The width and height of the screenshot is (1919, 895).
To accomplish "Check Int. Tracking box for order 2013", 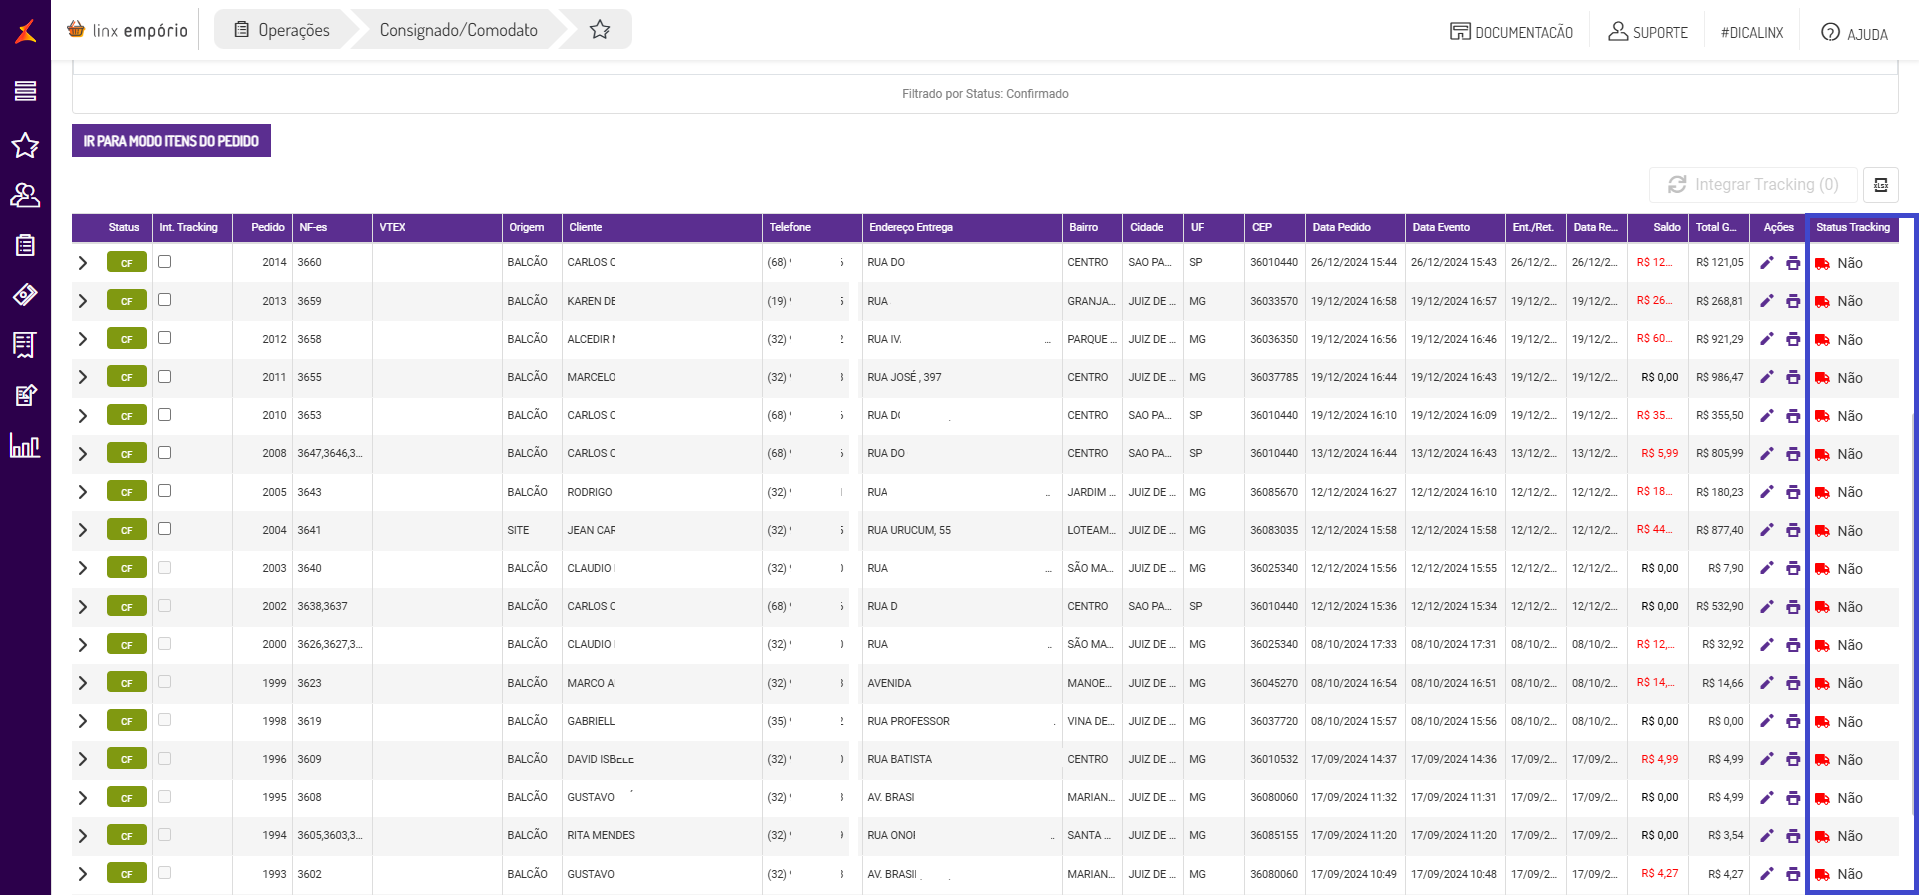I will click(165, 300).
